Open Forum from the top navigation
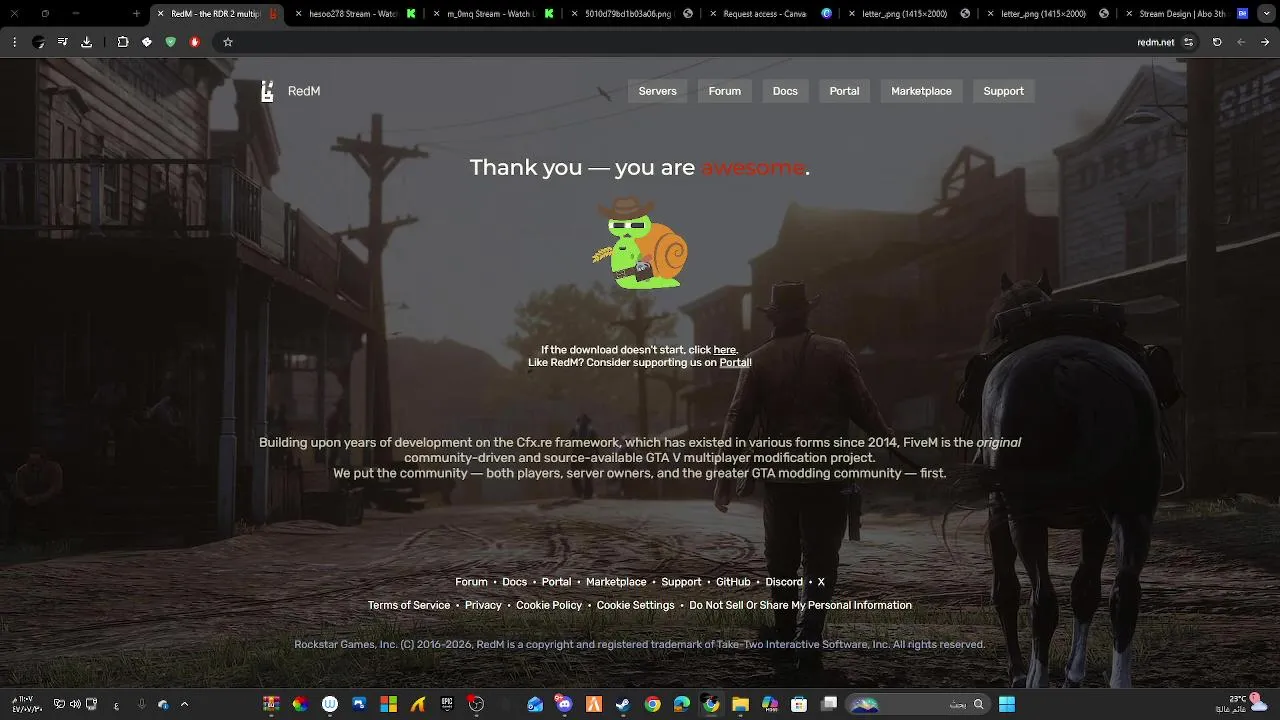Screen dimensions: 1280x720 tap(725, 91)
